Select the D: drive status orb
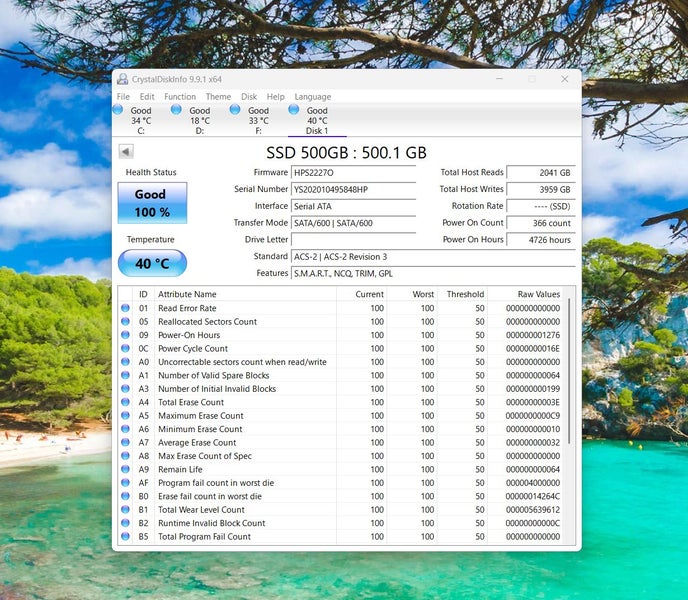The image size is (688, 600). point(176,109)
